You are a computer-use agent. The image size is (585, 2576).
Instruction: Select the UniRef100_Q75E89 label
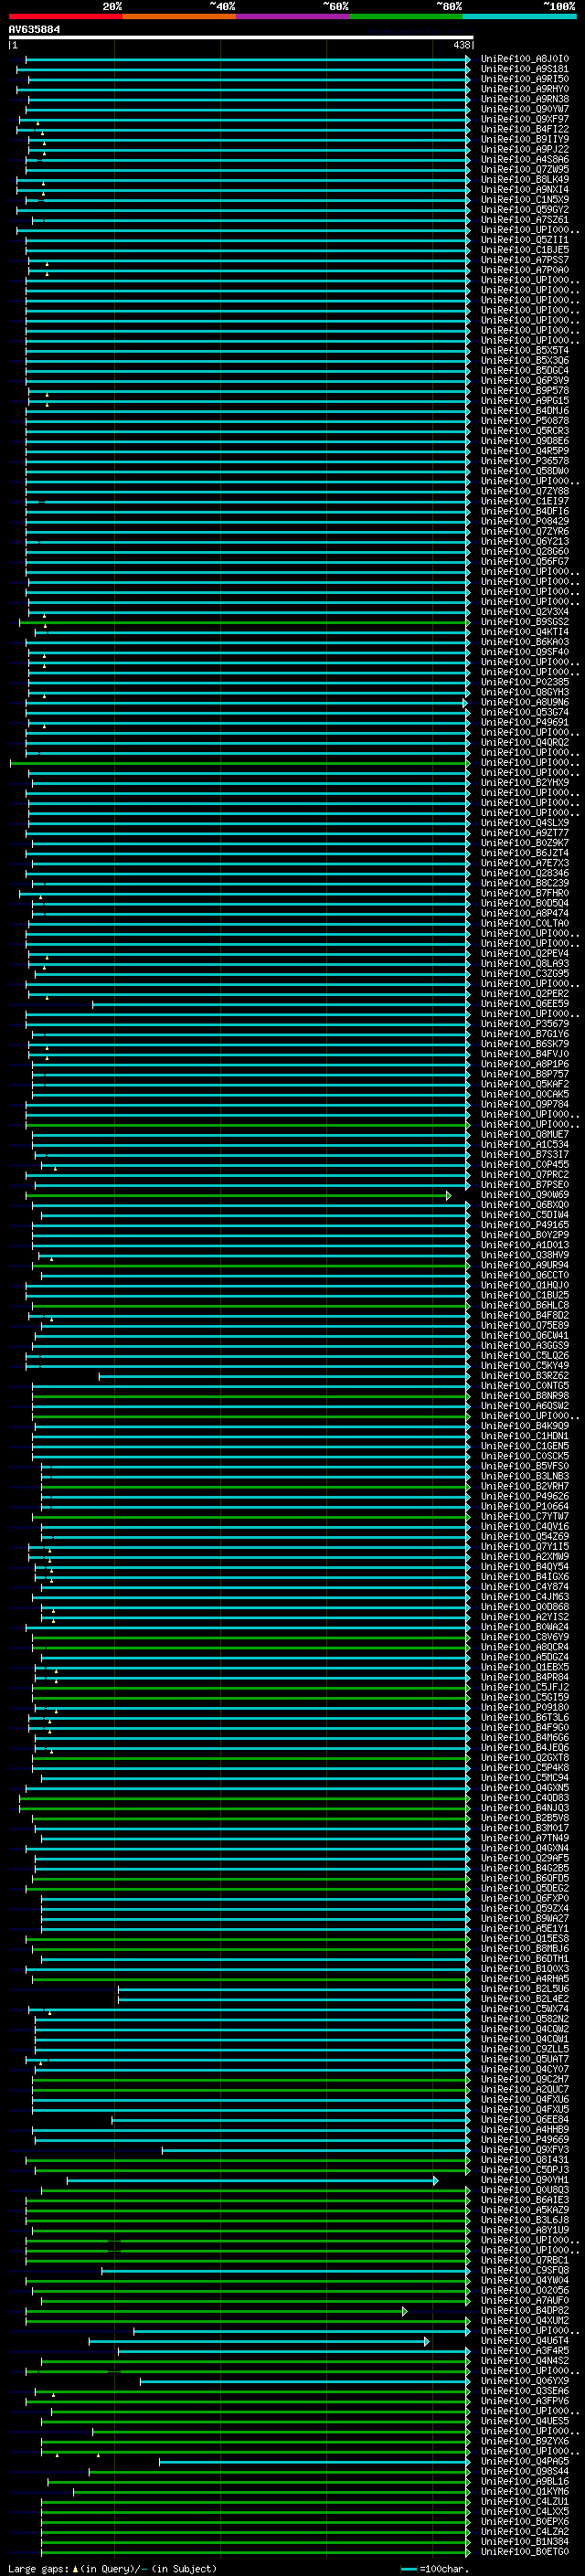(525, 1325)
